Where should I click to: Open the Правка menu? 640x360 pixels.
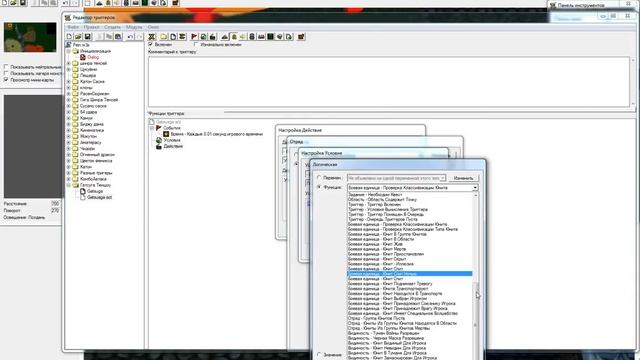91,27
